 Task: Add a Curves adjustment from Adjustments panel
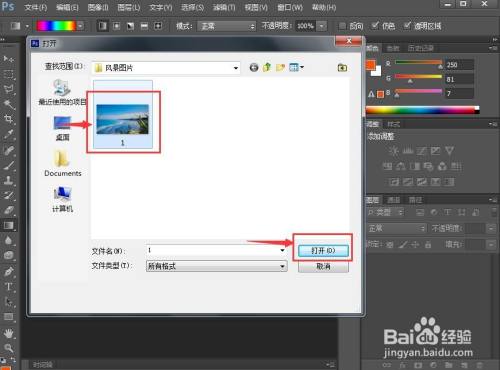click(x=421, y=151)
